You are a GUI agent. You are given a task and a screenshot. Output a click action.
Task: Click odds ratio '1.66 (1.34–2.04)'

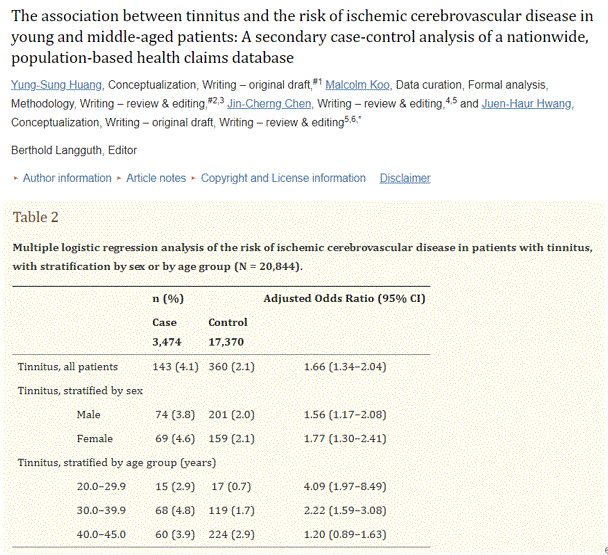tap(345, 367)
